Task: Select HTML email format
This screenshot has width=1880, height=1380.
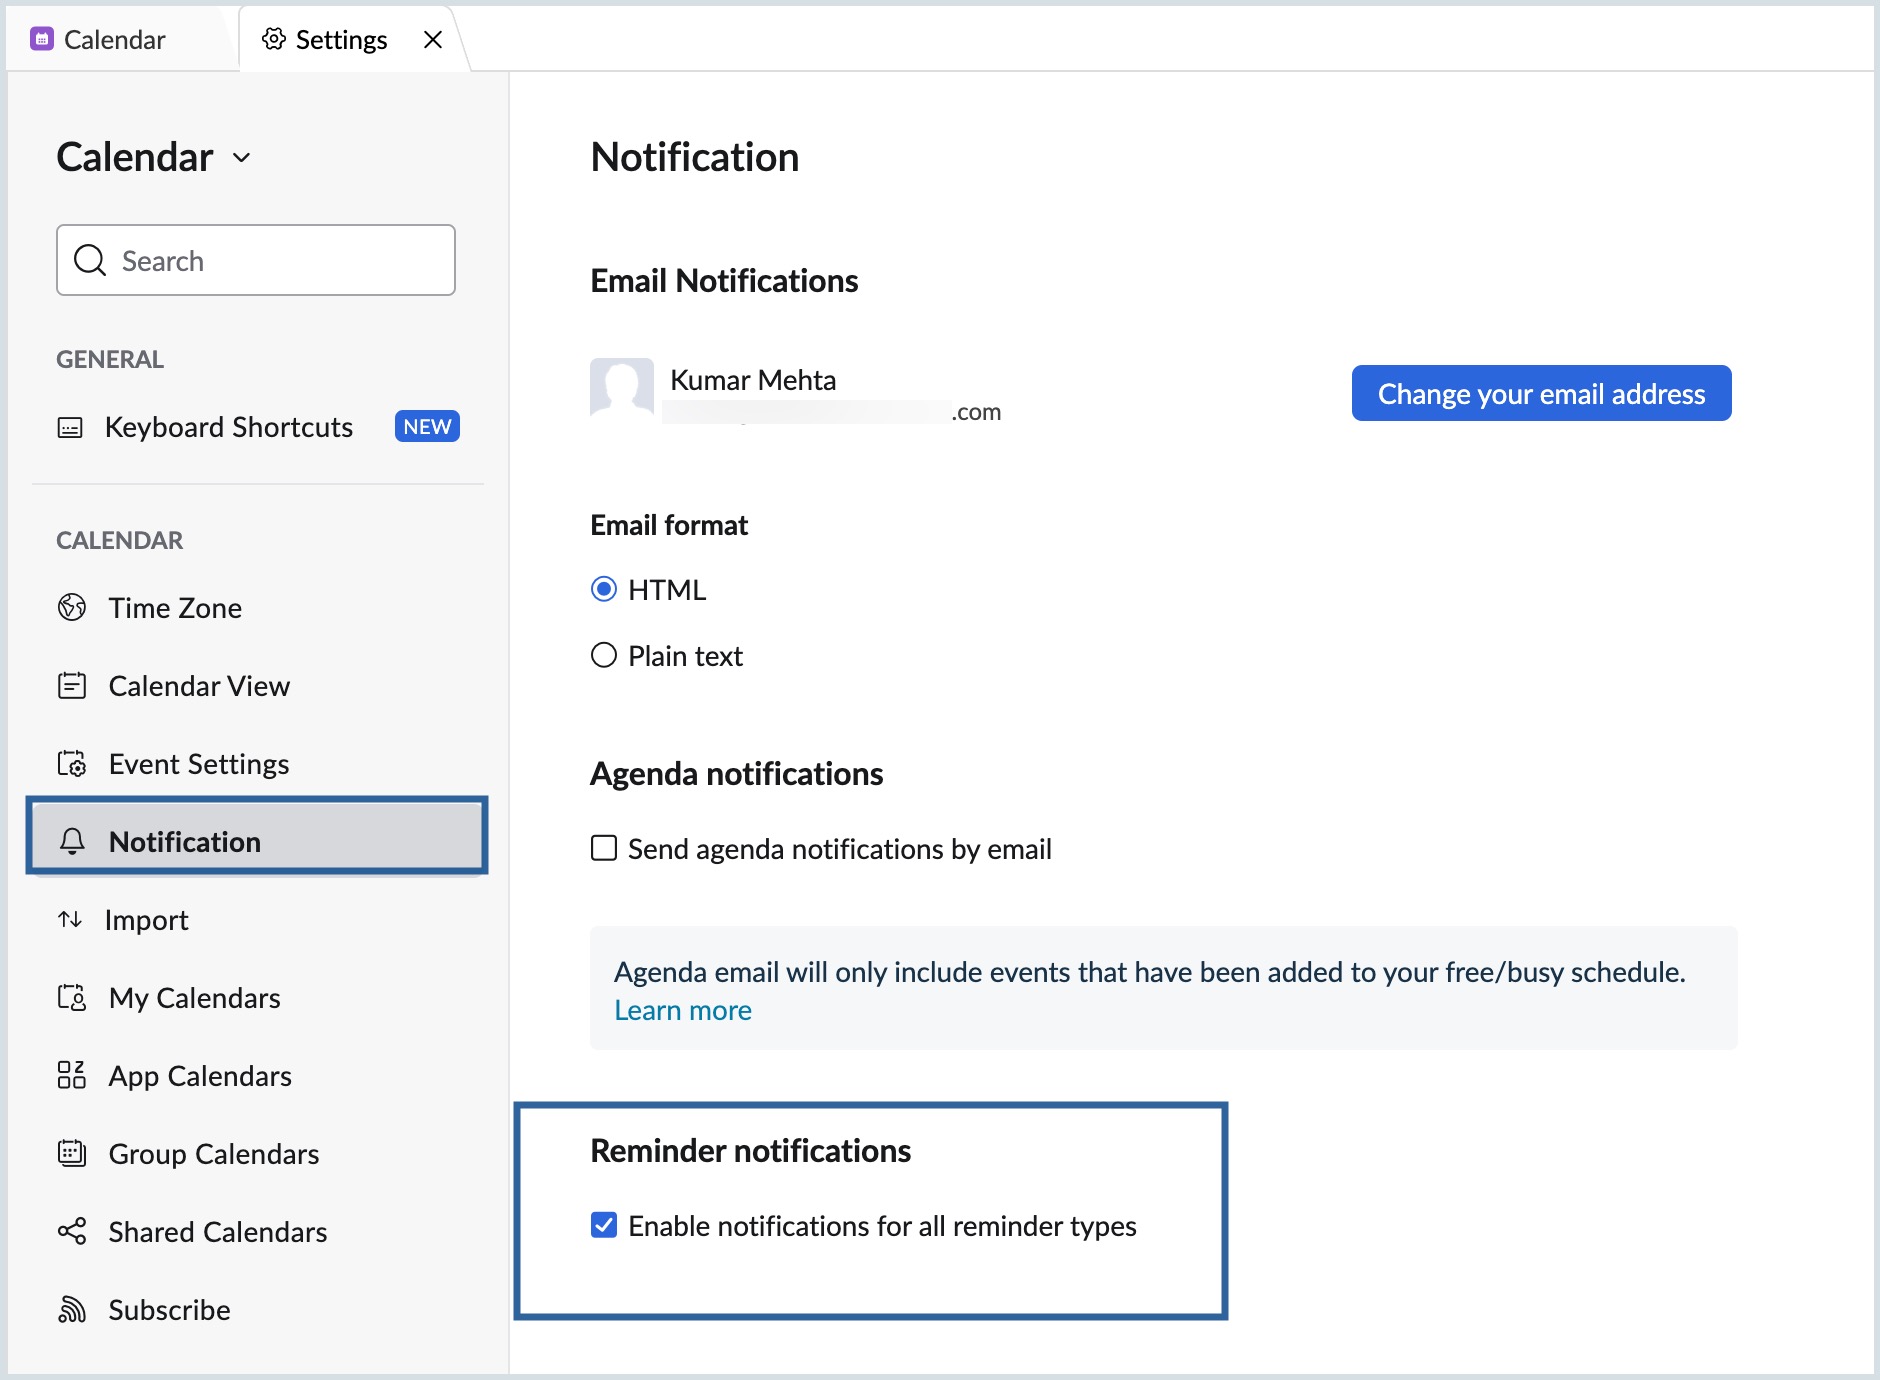Action: [604, 589]
